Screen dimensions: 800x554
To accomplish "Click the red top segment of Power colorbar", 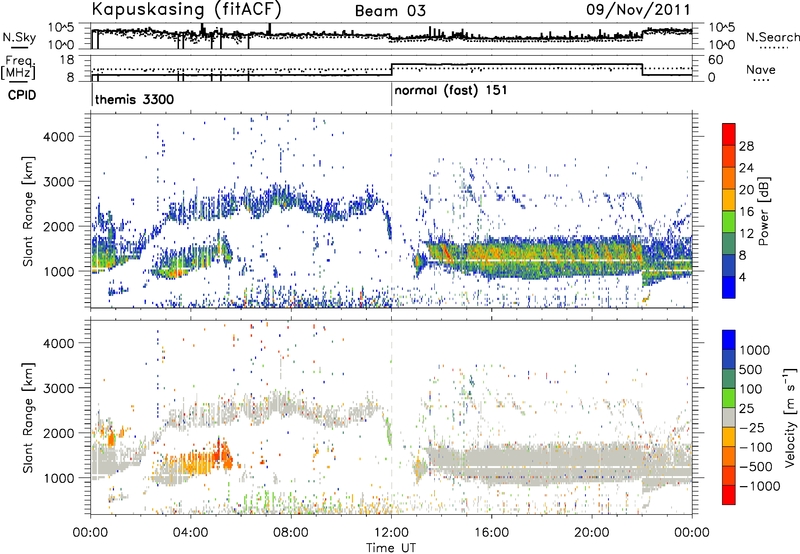I will click(729, 135).
